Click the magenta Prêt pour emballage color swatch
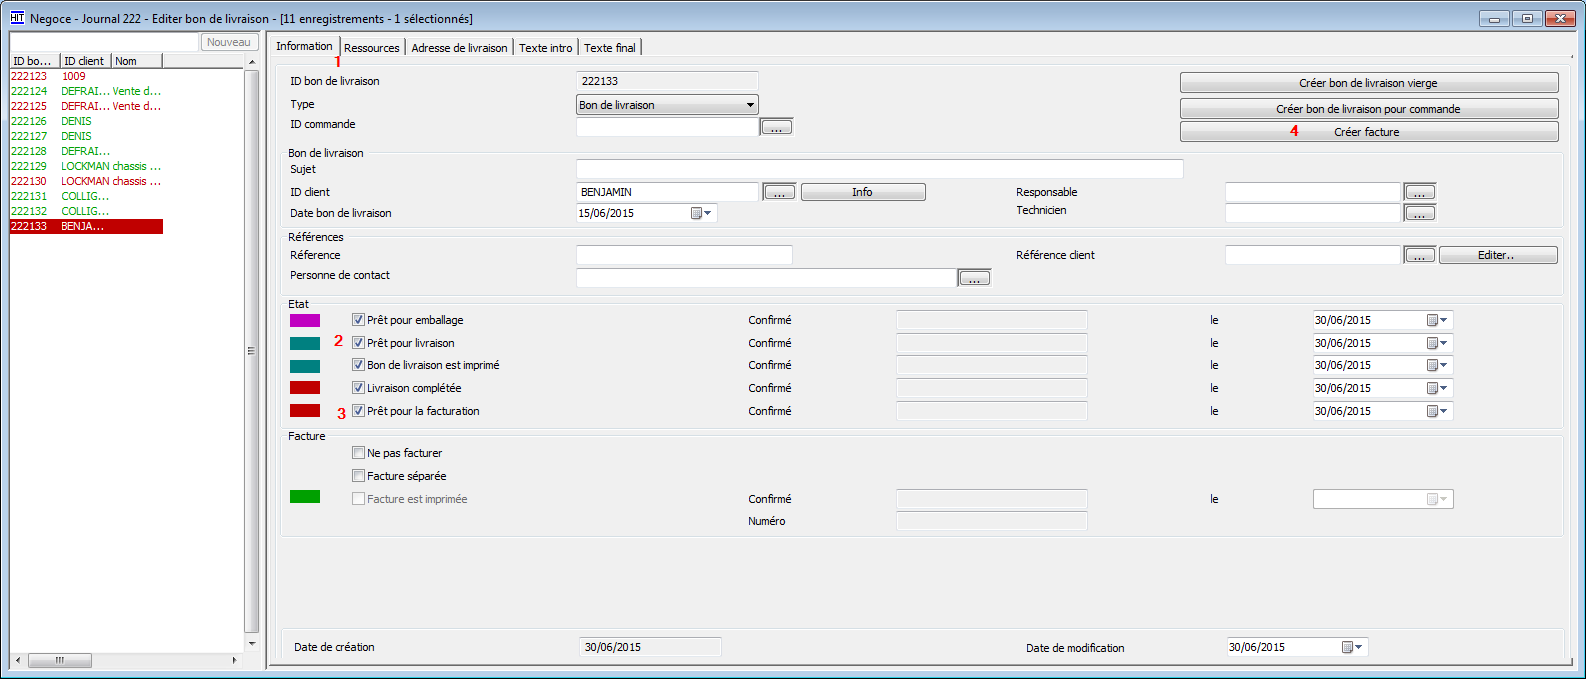 pyautogui.click(x=305, y=321)
